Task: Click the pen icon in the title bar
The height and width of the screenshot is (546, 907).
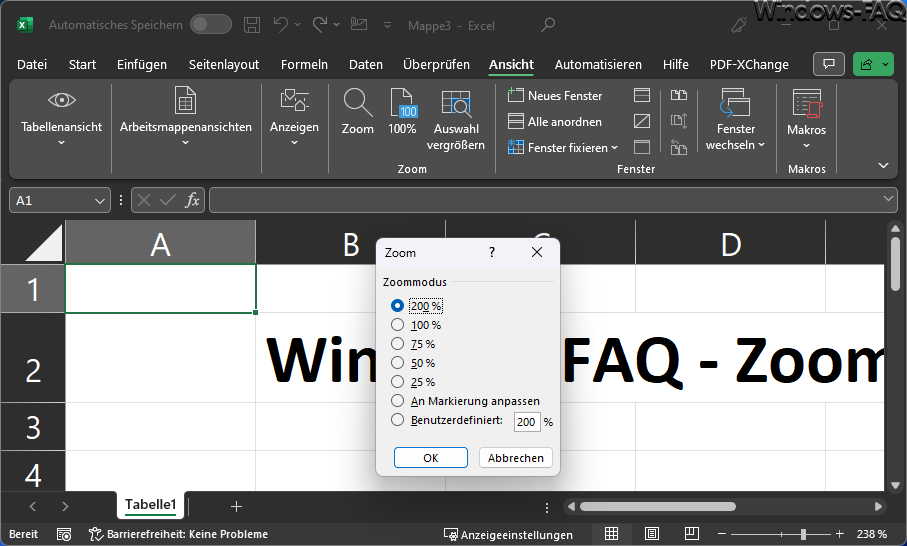Action: tap(739, 25)
